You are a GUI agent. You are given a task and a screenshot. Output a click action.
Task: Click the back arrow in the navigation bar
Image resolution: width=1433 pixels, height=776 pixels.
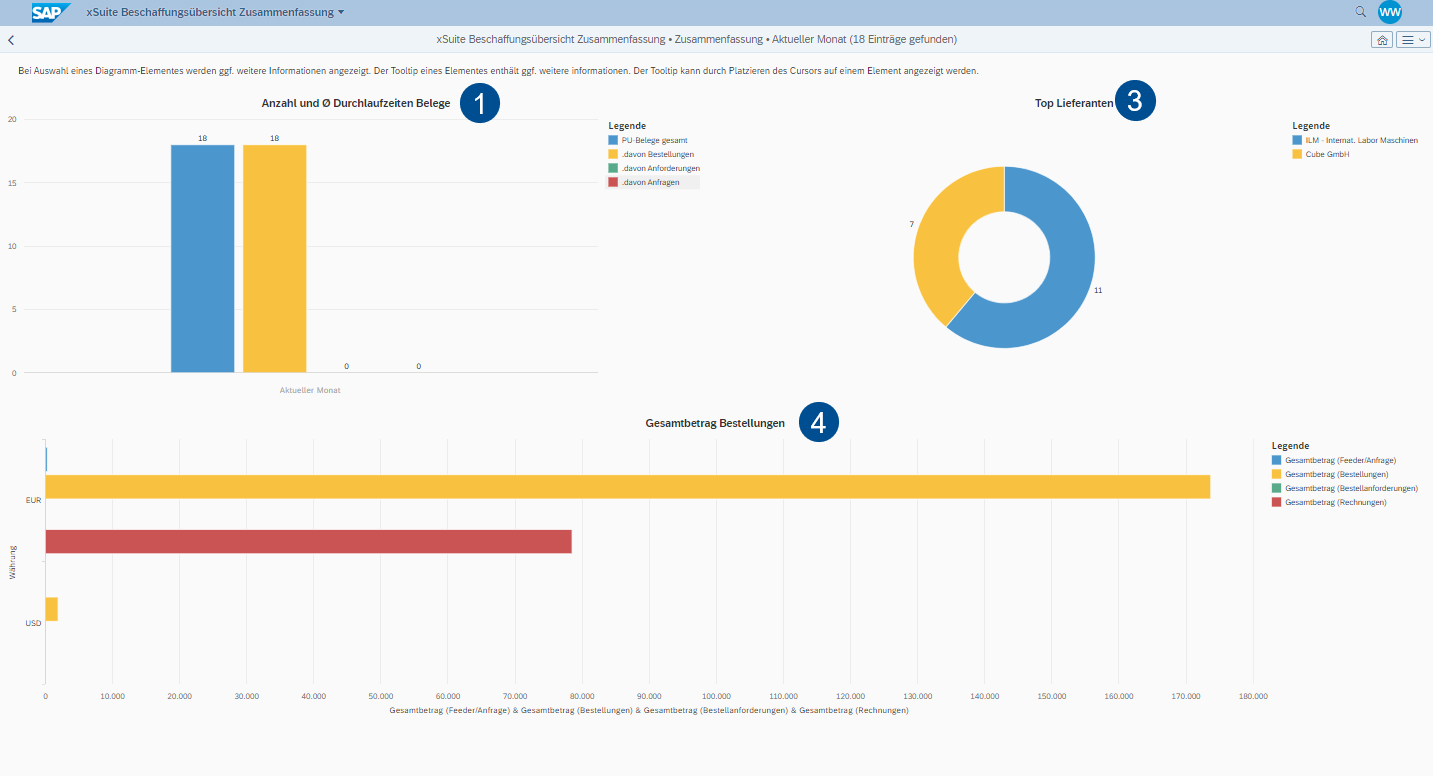pos(10,39)
